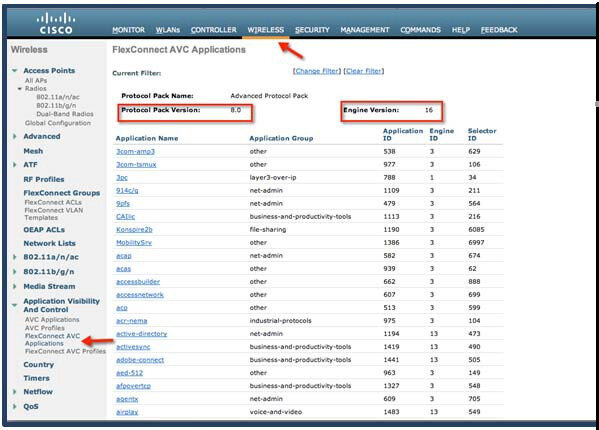Open the afpovertcp application link
The height and width of the screenshot is (430, 599).
click(x=133, y=386)
